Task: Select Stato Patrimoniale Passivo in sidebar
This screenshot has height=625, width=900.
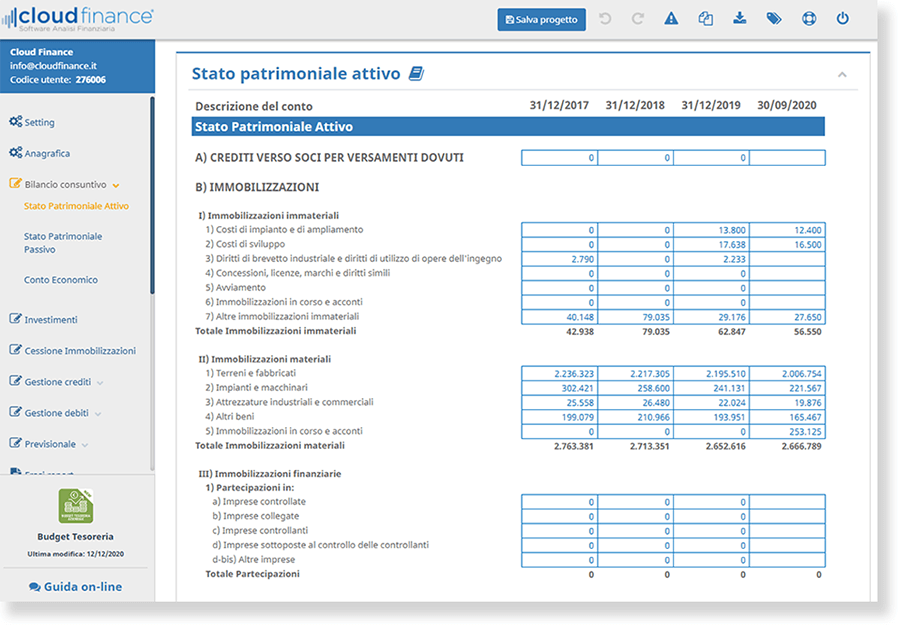Action: click(63, 243)
